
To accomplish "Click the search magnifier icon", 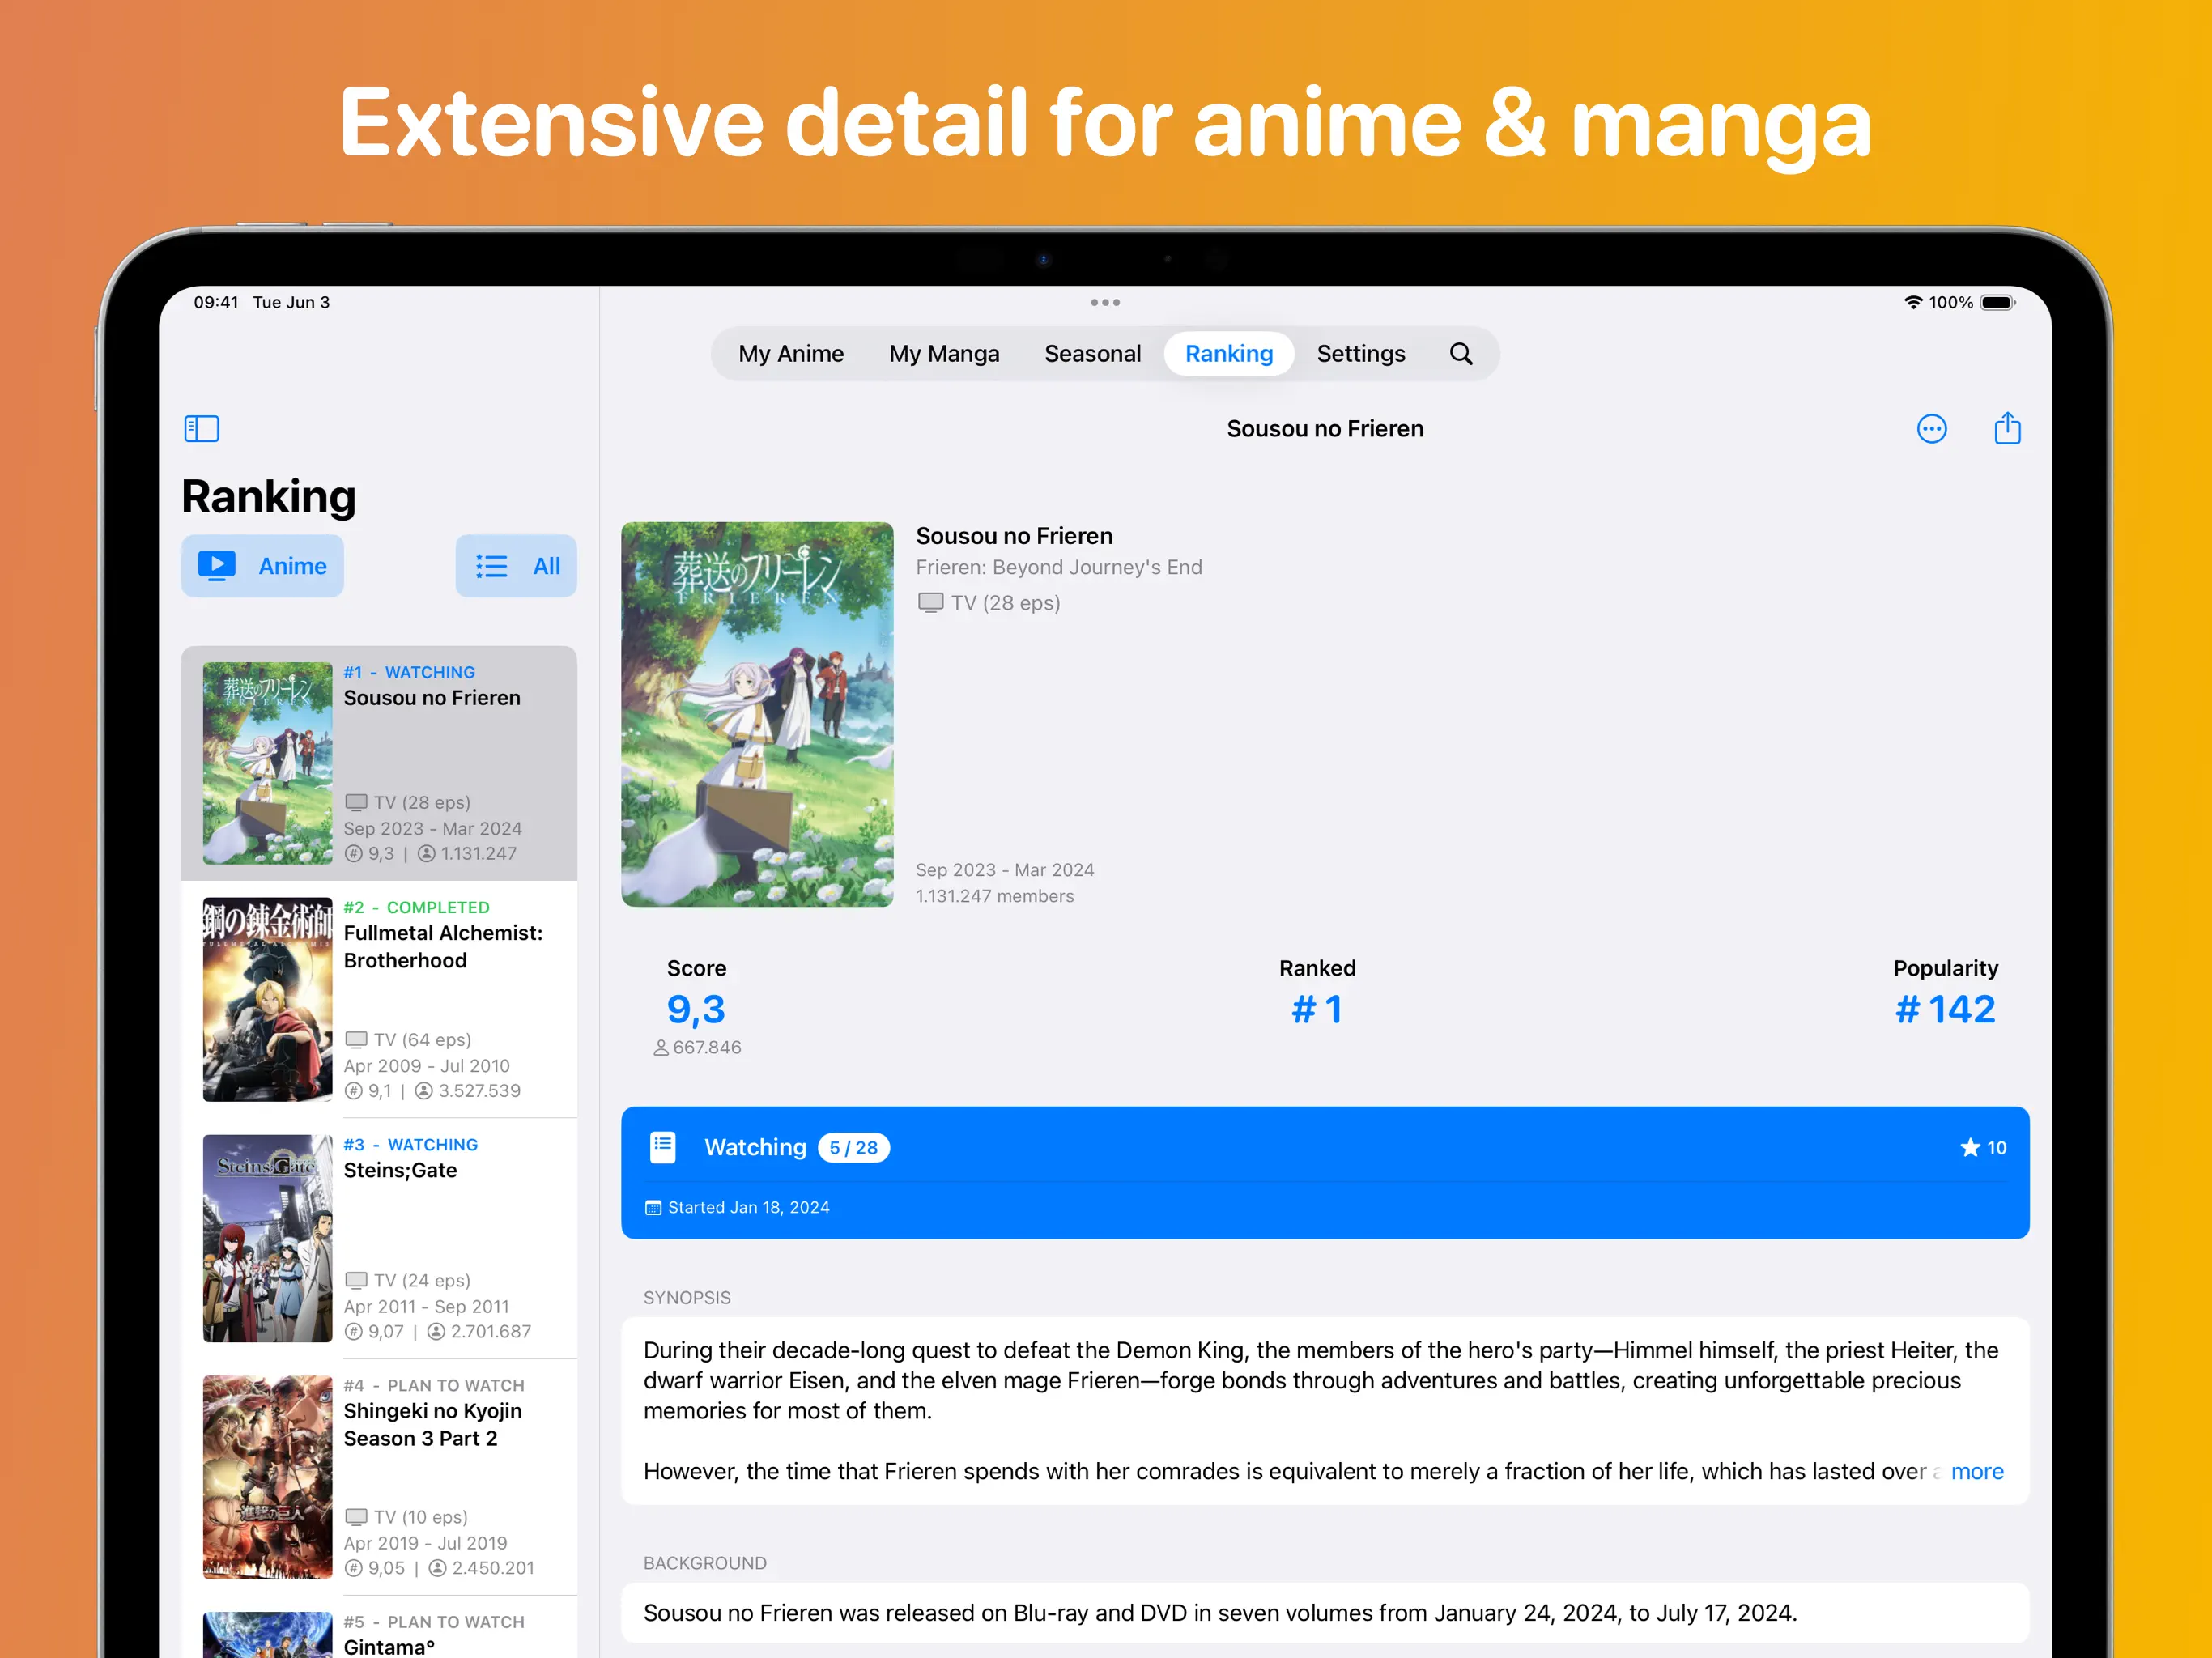I will click(1460, 354).
